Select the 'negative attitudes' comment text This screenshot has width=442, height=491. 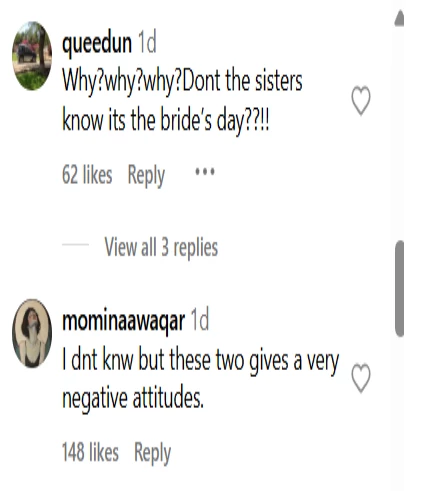(133, 398)
